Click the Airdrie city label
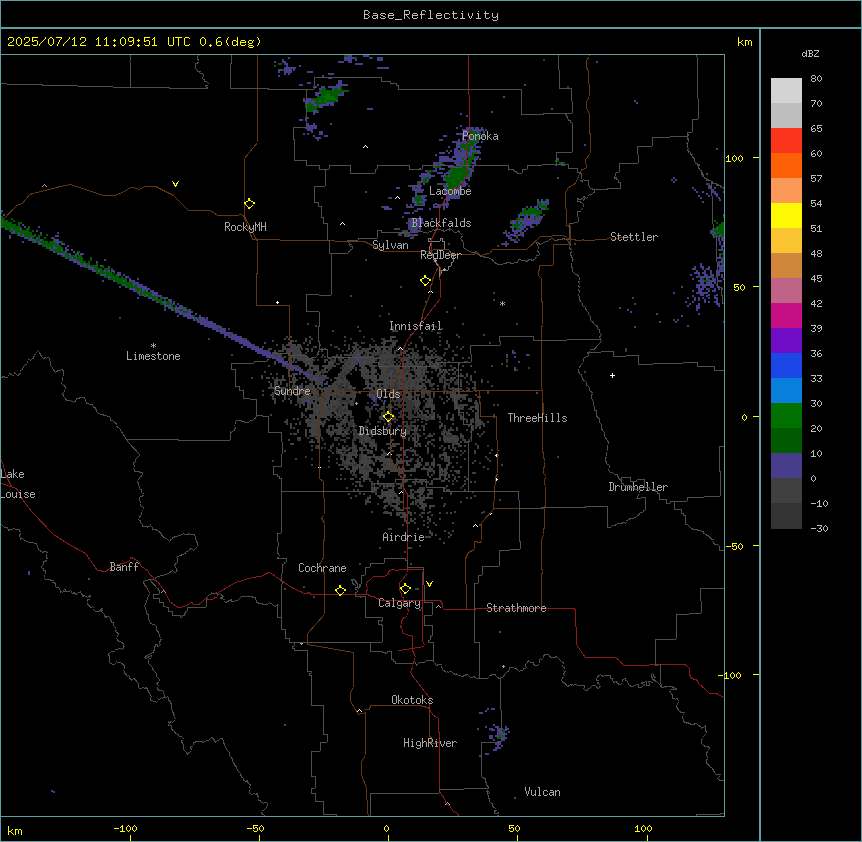 (404, 537)
